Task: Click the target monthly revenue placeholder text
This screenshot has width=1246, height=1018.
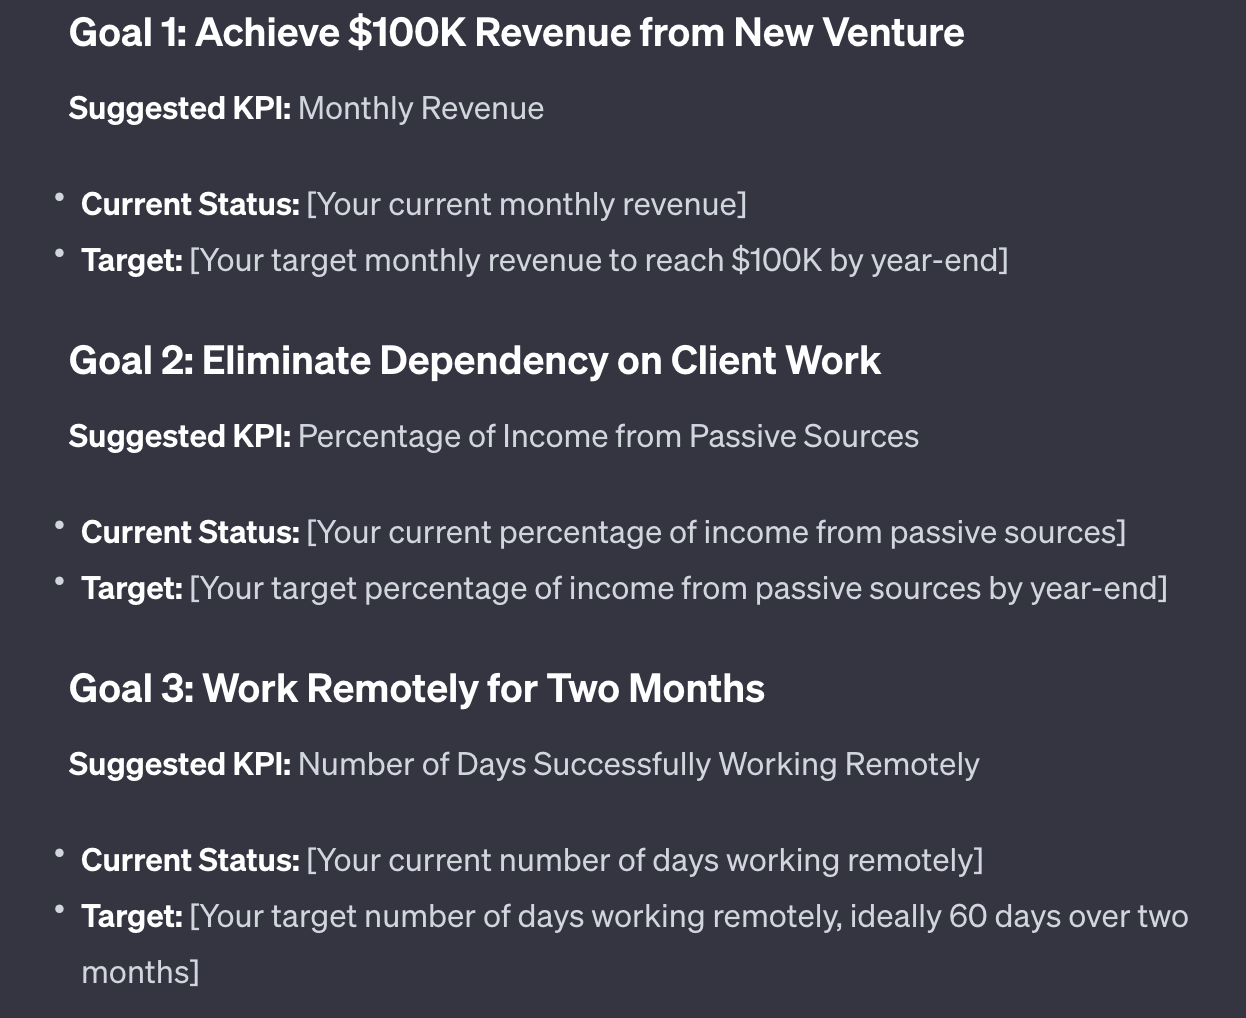Action: coord(598,260)
